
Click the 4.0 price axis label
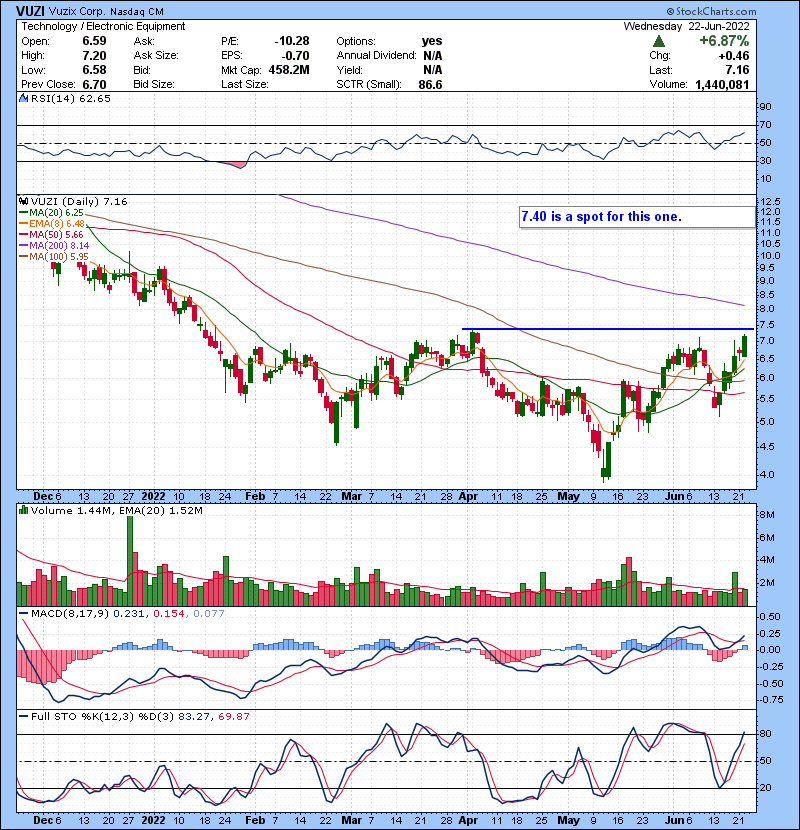pyautogui.click(x=767, y=474)
